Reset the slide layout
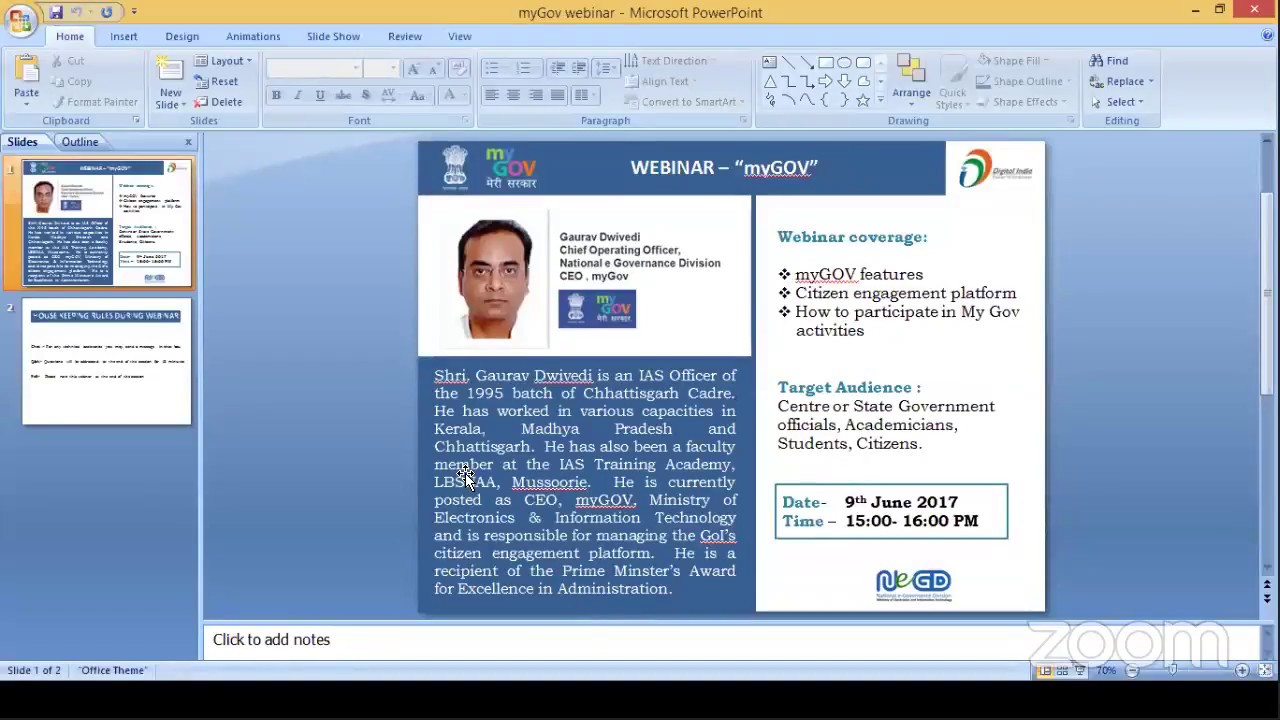Image resolution: width=1280 pixels, height=720 pixels. tap(217, 82)
